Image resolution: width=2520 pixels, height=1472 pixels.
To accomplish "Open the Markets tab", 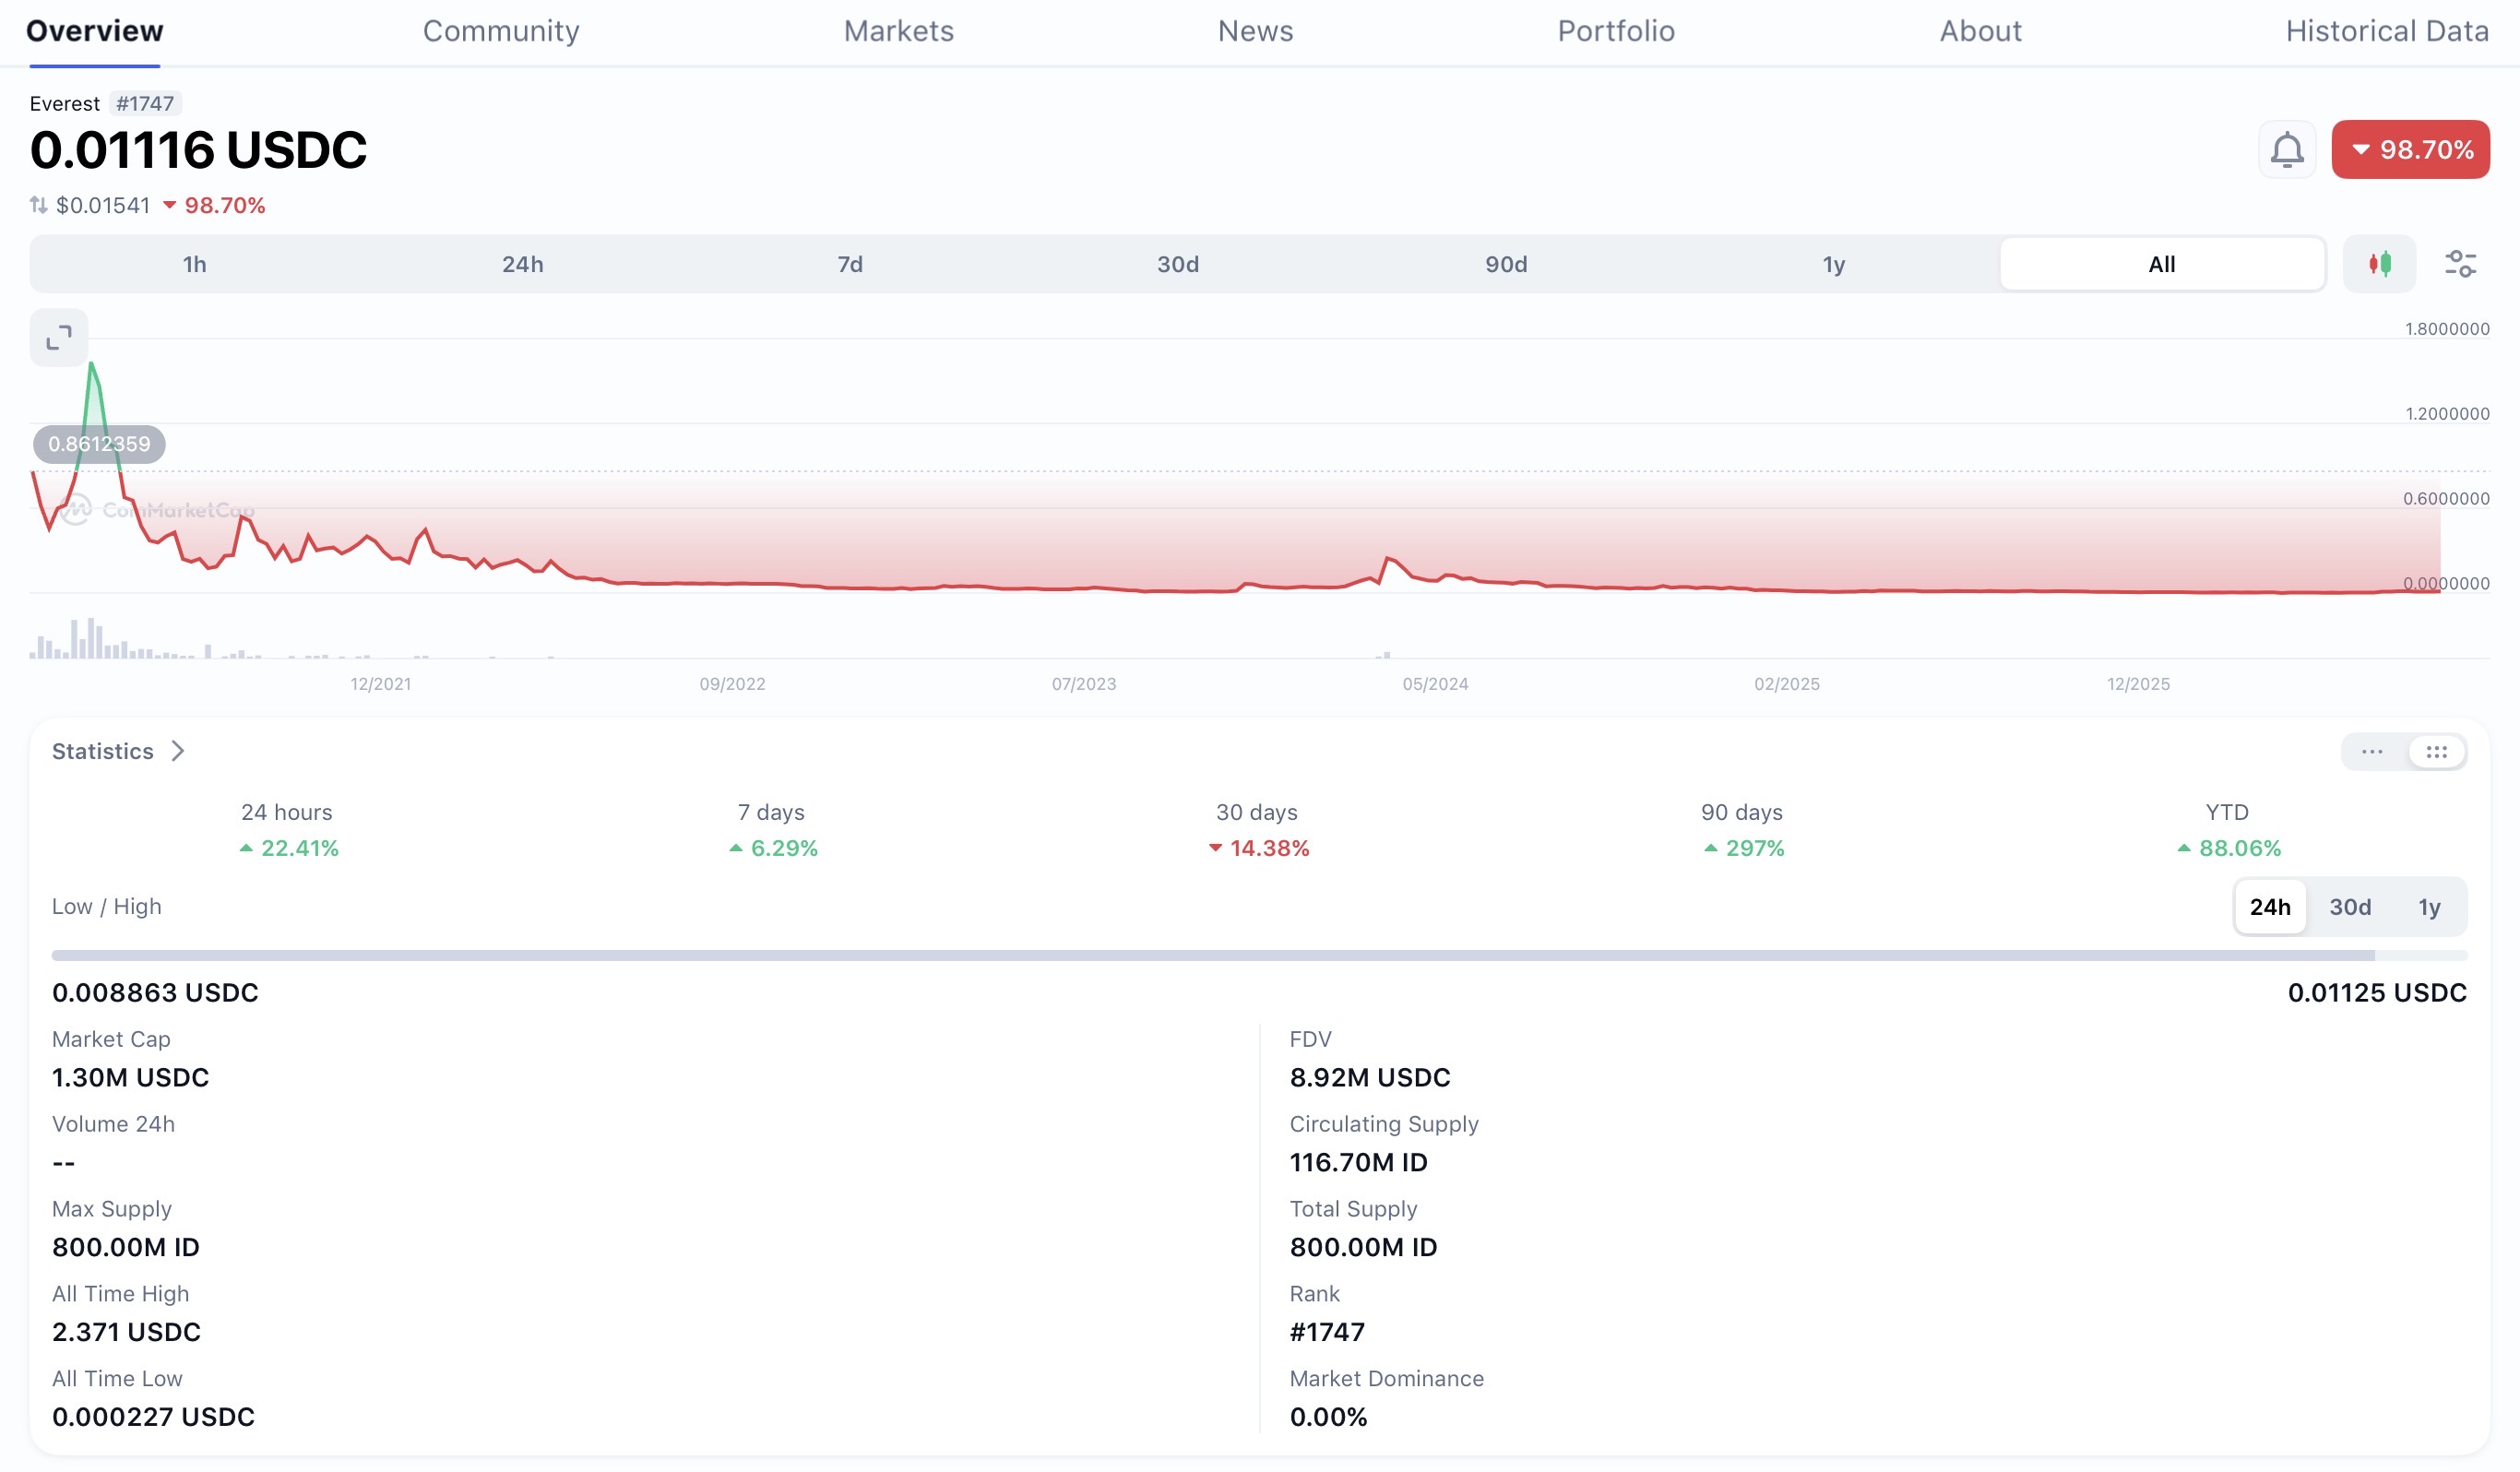I will point(898,31).
